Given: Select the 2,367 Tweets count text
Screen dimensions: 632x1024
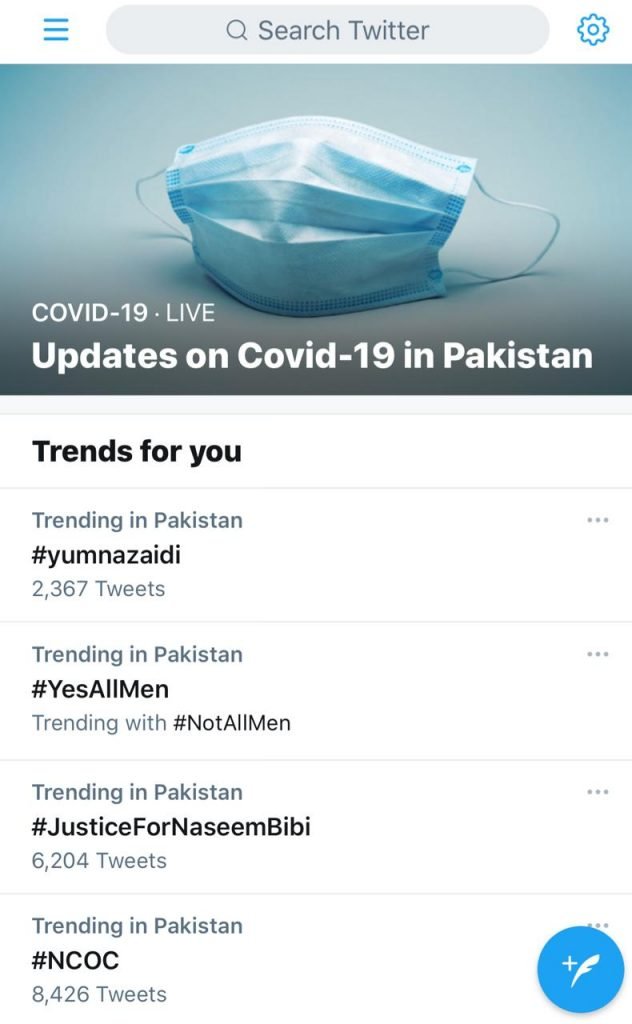Looking at the screenshot, I should tap(98, 588).
